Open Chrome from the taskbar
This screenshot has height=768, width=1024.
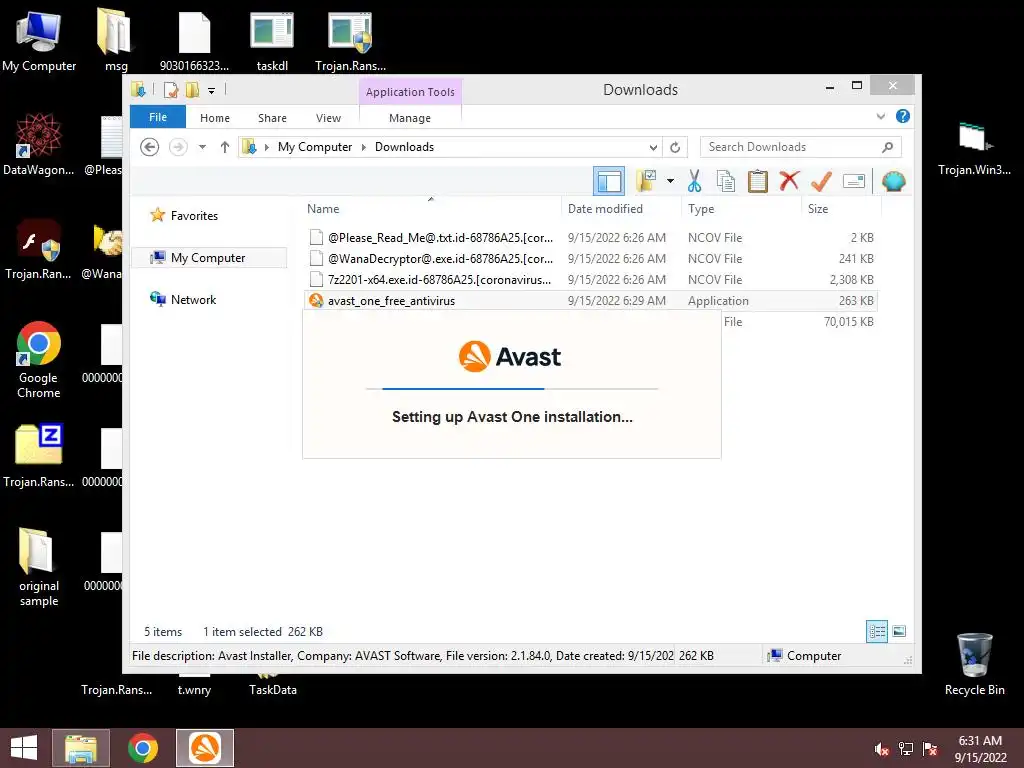[x=143, y=748]
